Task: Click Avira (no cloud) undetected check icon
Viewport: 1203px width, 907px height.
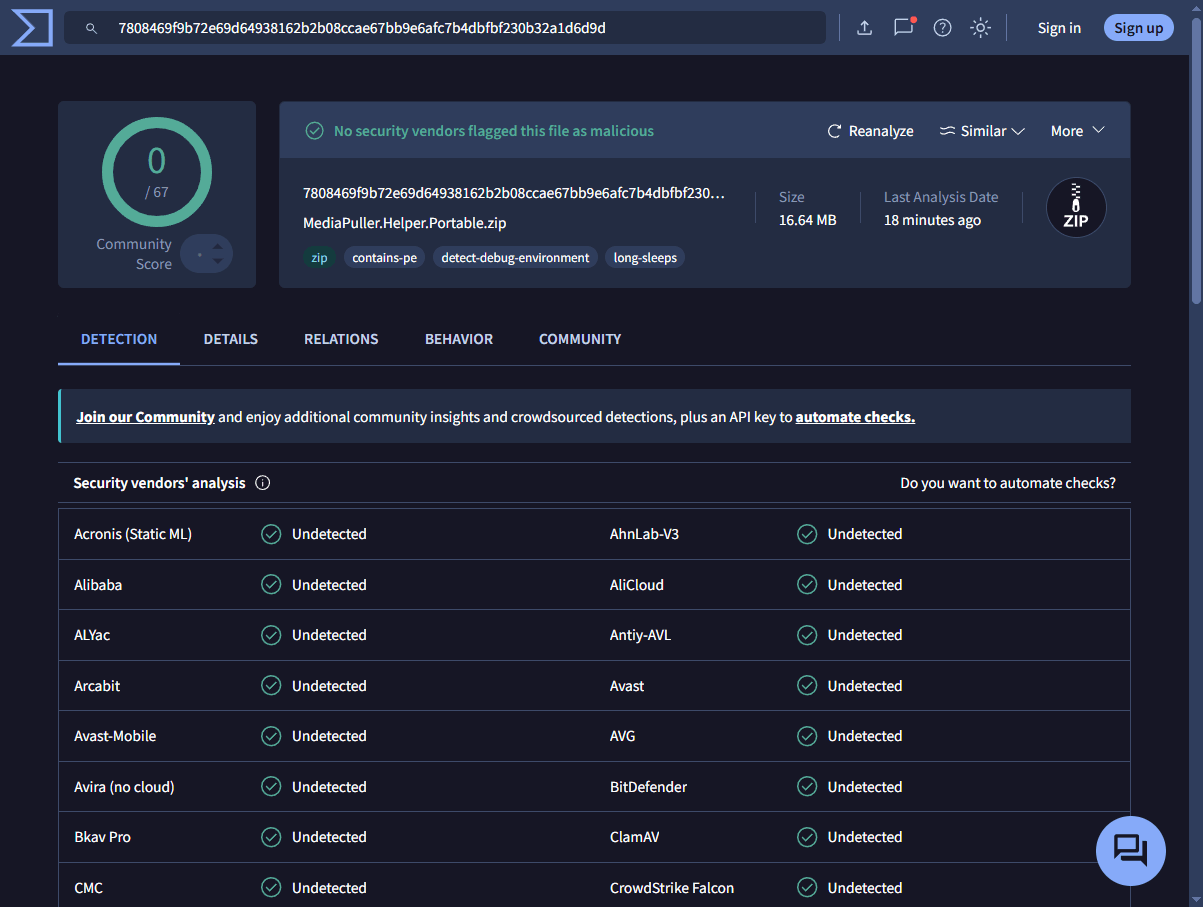Action: [271, 787]
